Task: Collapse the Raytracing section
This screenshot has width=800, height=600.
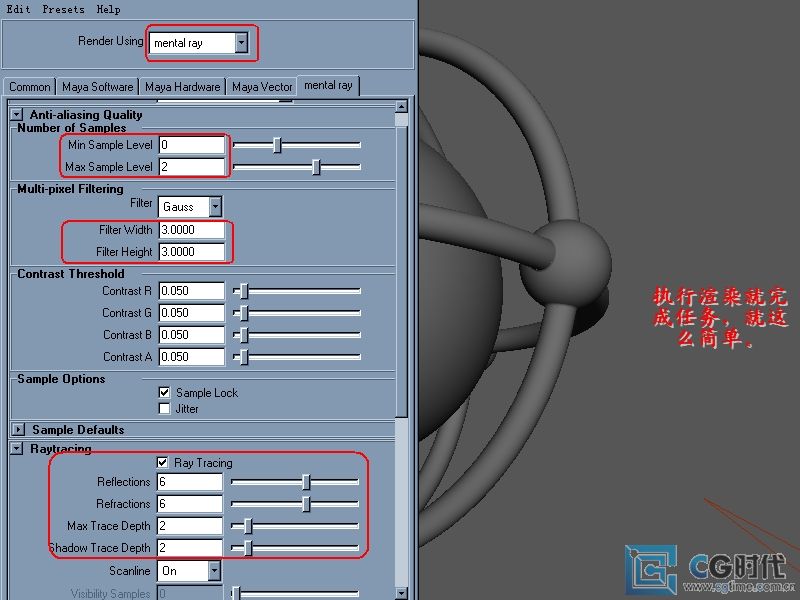Action: 17,448
